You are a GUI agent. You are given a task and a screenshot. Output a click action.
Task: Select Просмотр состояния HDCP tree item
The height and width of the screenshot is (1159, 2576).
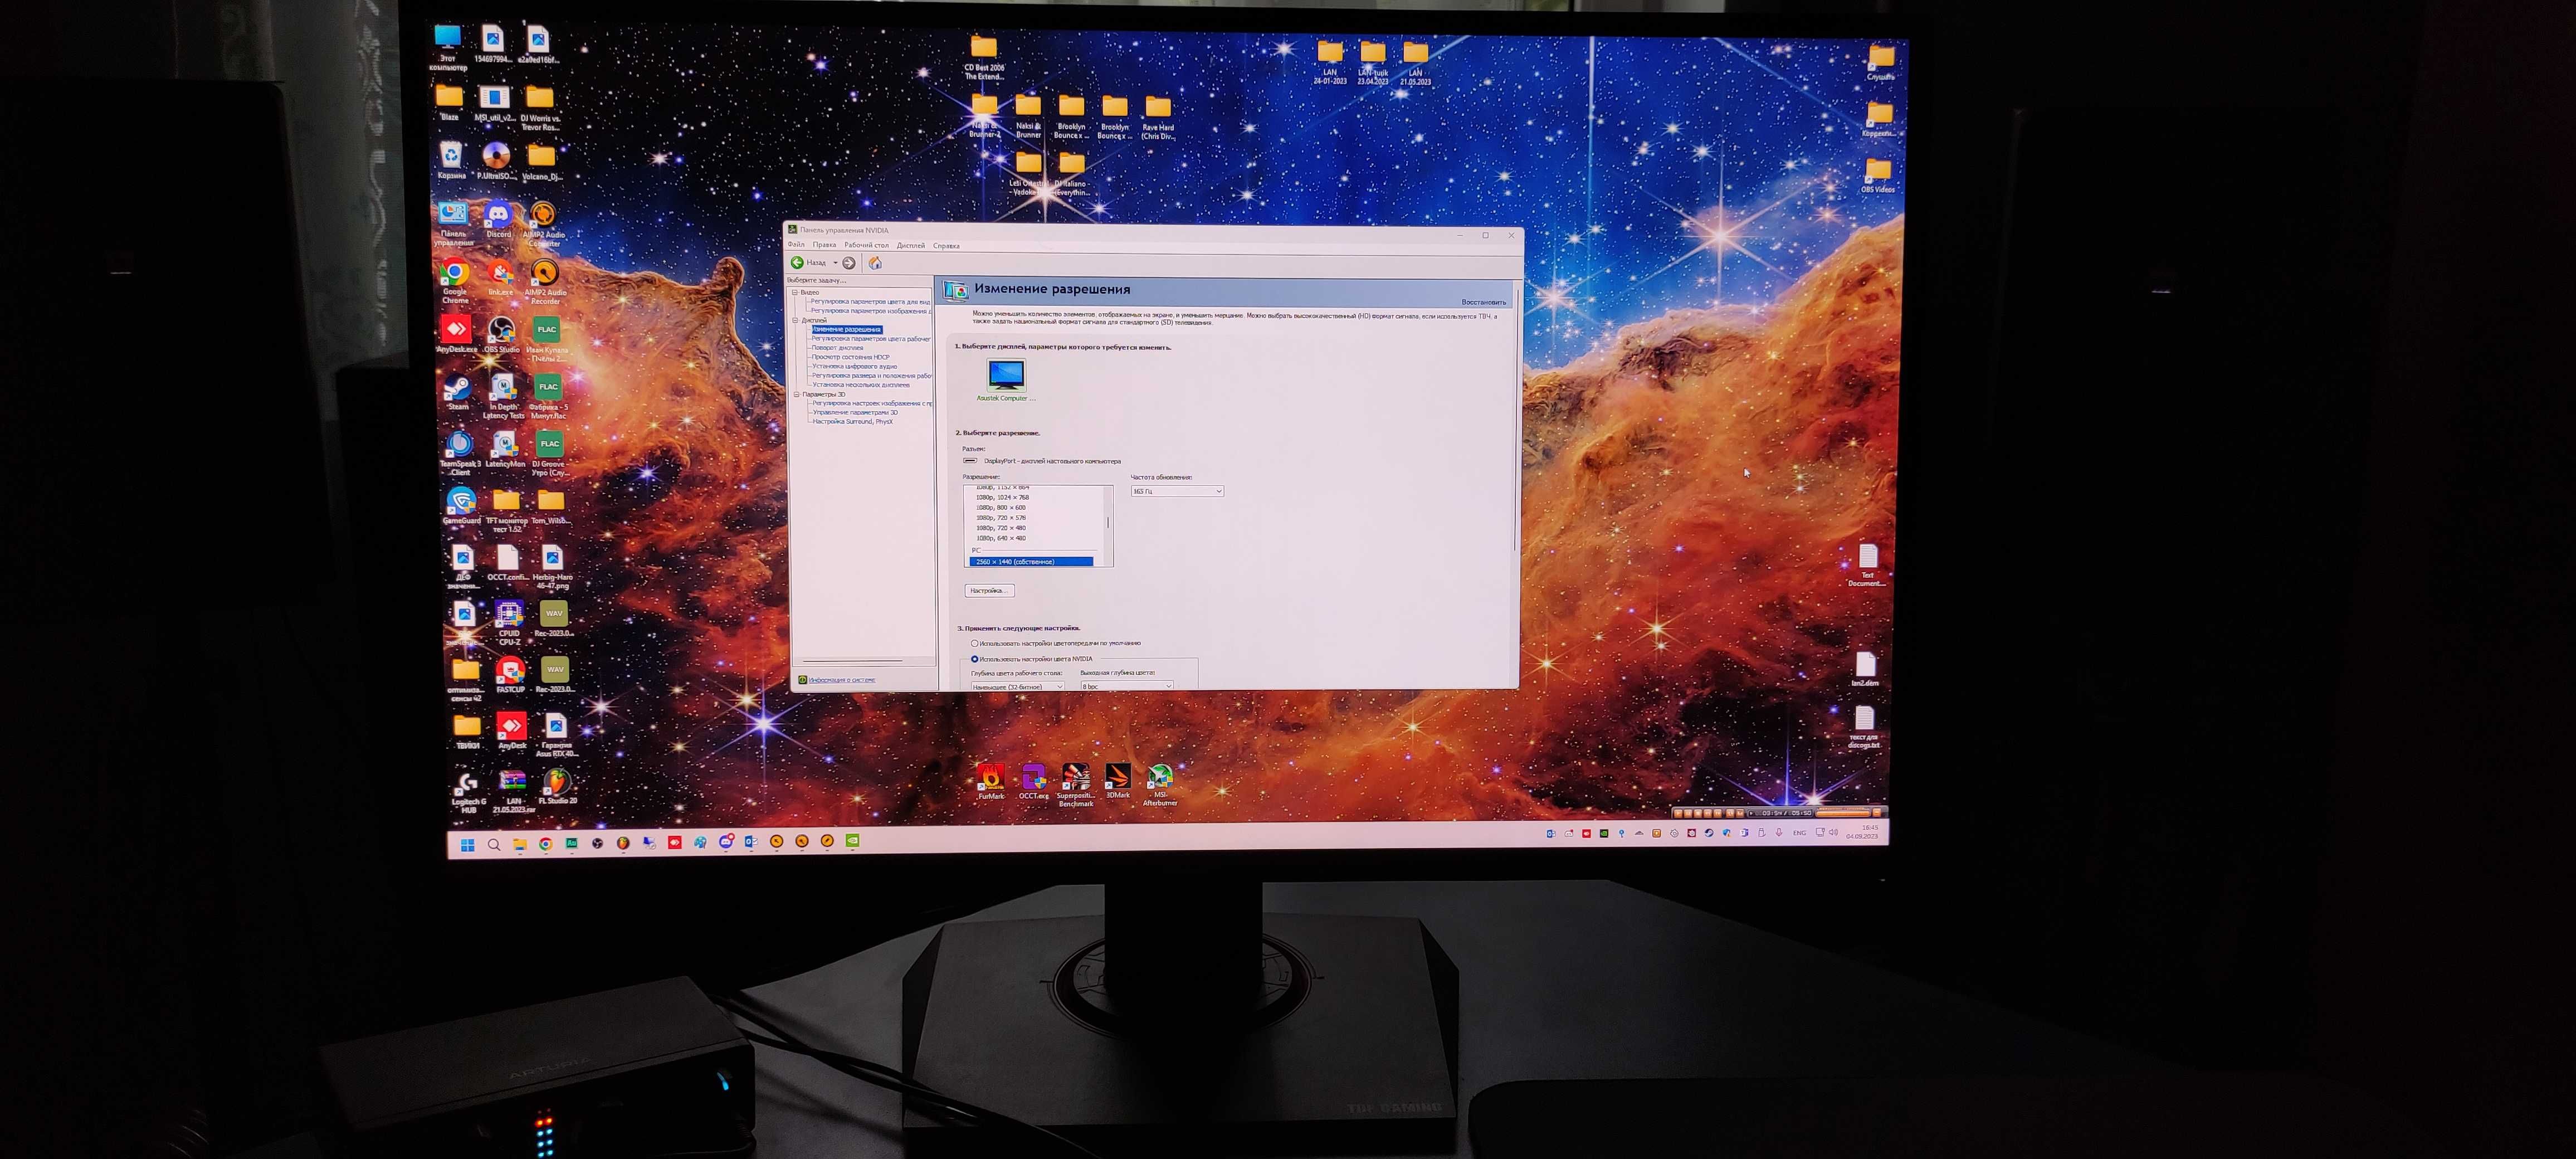[x=850, y=357]
